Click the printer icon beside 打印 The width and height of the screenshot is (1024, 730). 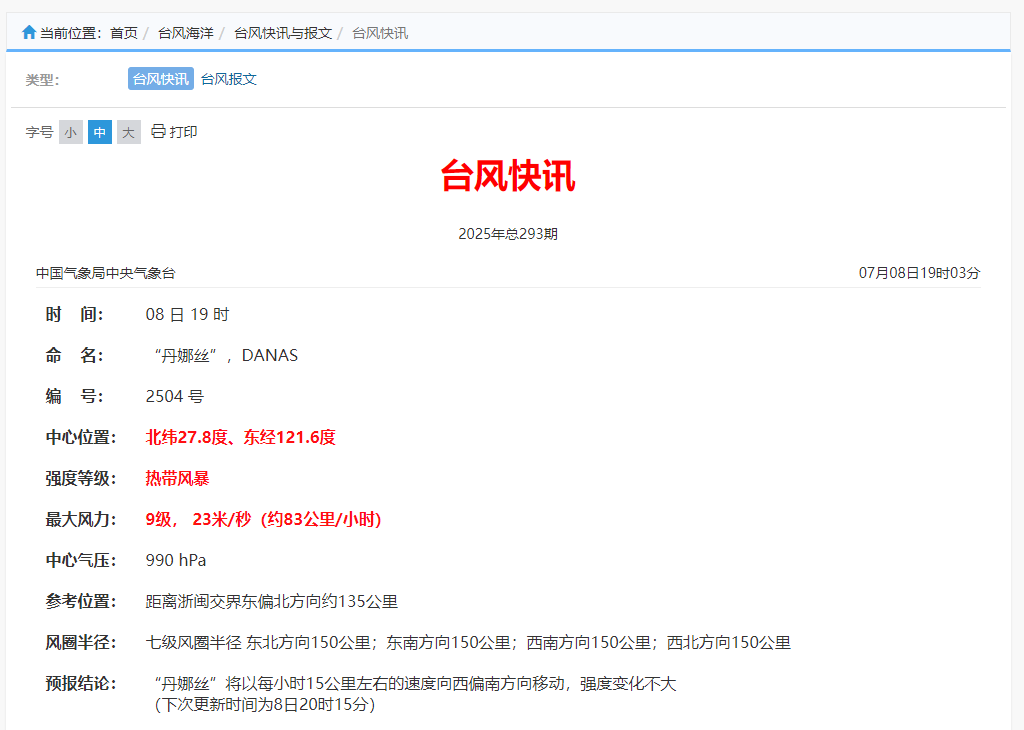pyautogui.click(x=157, y=131)
